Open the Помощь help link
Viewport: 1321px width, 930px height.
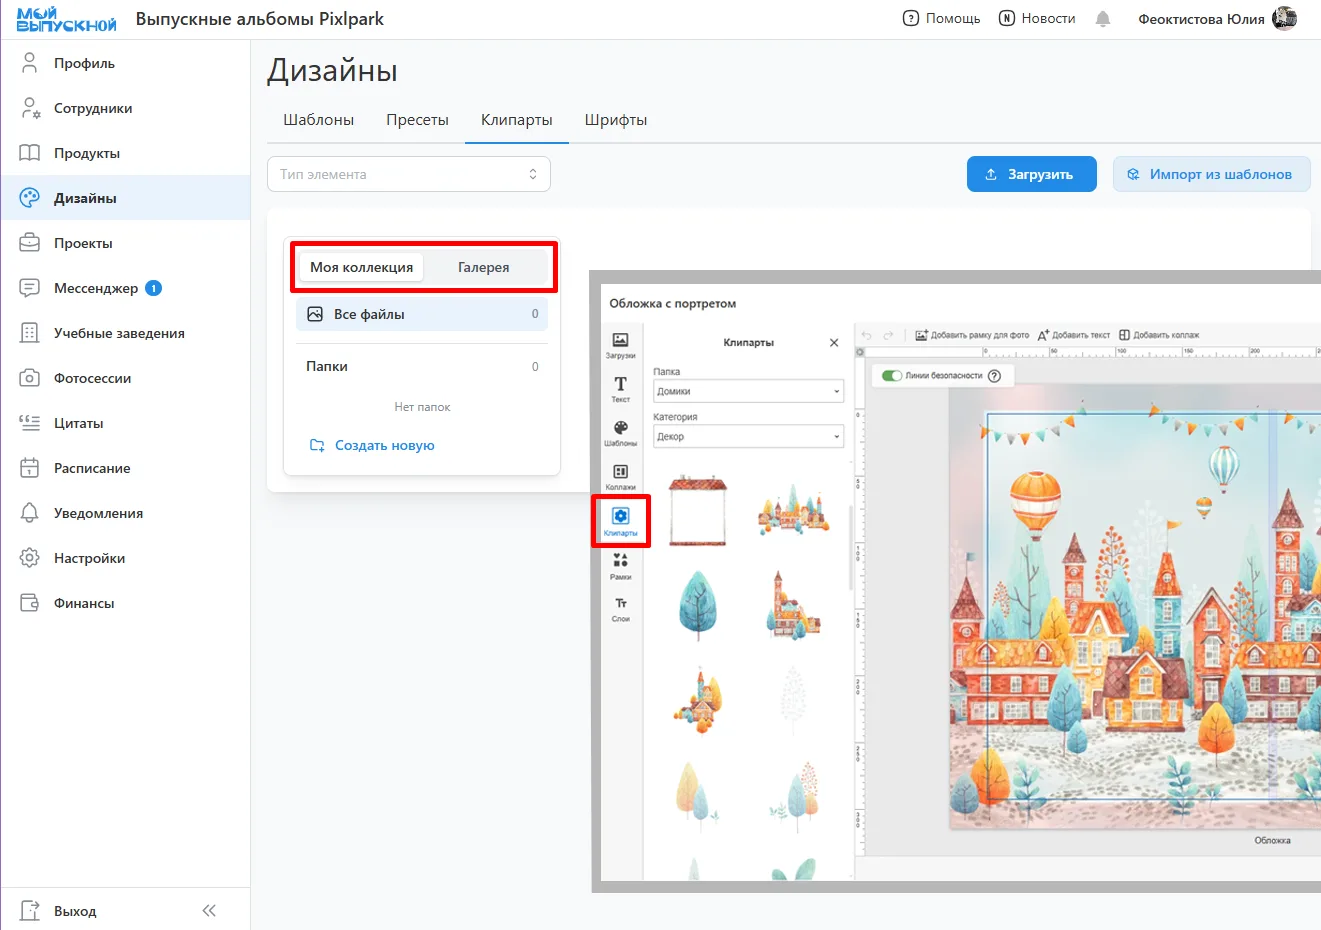pyautogui.click(x=941, y=18)
